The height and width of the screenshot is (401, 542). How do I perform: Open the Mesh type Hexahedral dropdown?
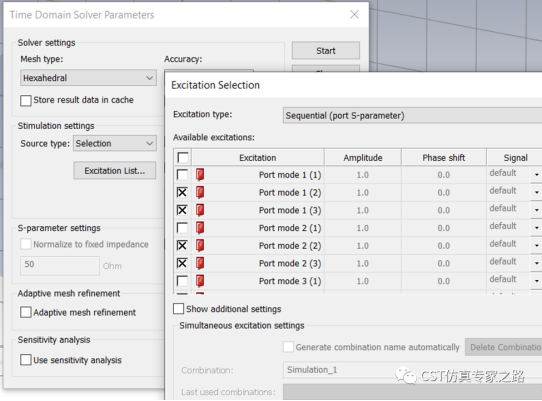88,78
